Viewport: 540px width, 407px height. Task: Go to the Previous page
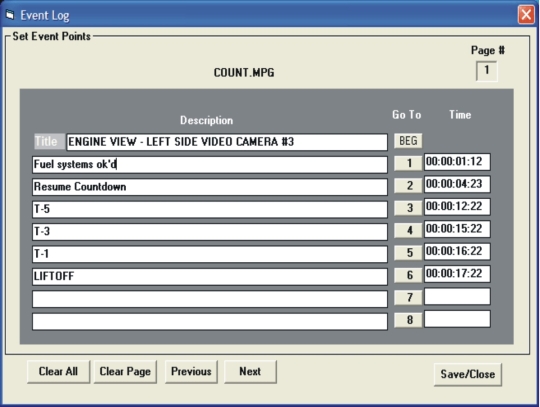191,372
